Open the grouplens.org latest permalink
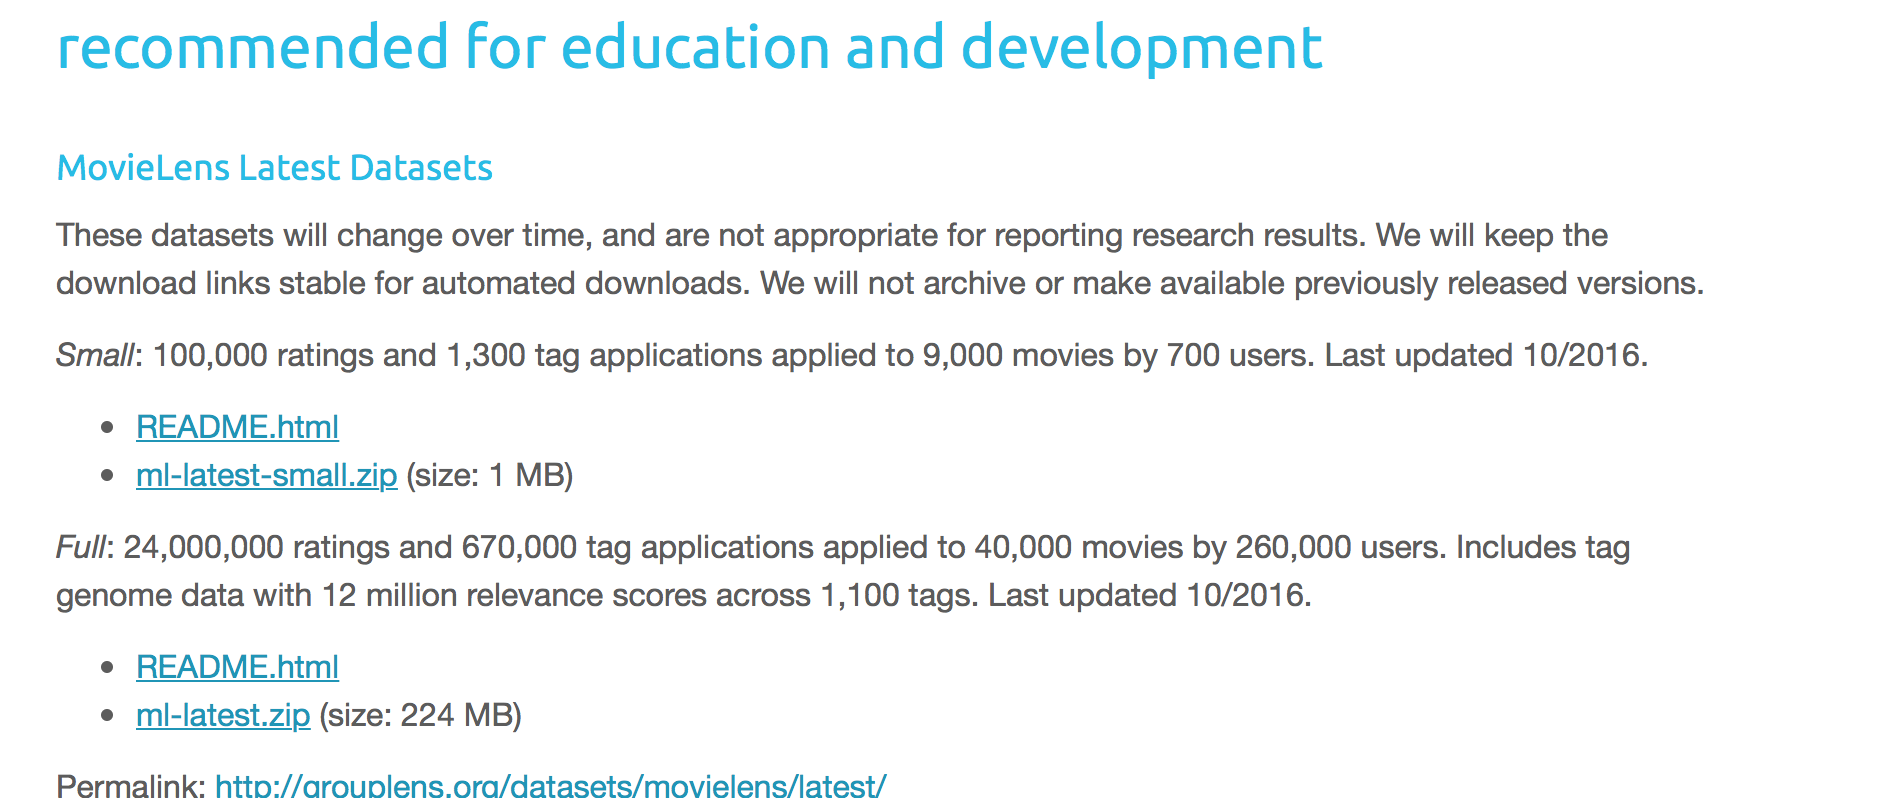Image resolution: width=1878 pixels, height=798 pixels. tap(551, 785)
